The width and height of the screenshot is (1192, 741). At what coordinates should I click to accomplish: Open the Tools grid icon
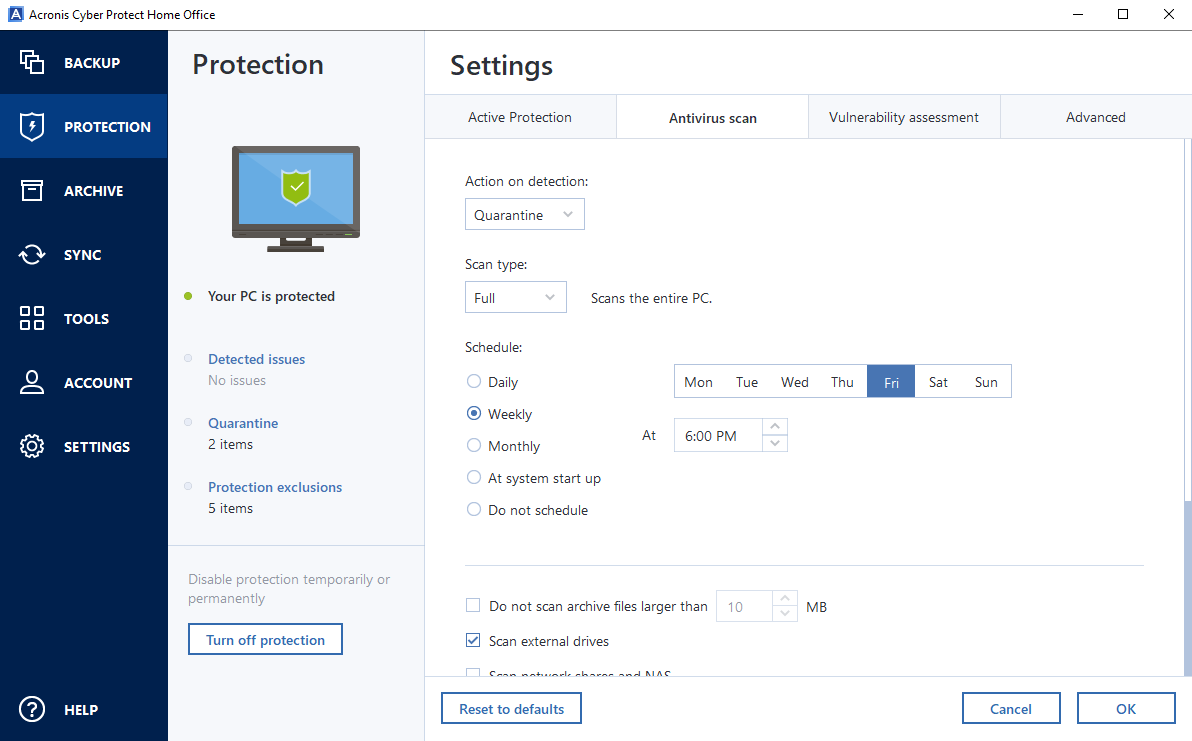[x=31, y=318]
